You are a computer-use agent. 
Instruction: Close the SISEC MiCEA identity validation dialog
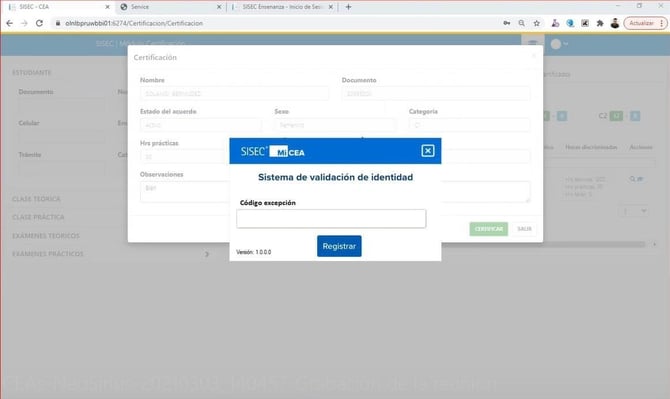tap(428, 151)
